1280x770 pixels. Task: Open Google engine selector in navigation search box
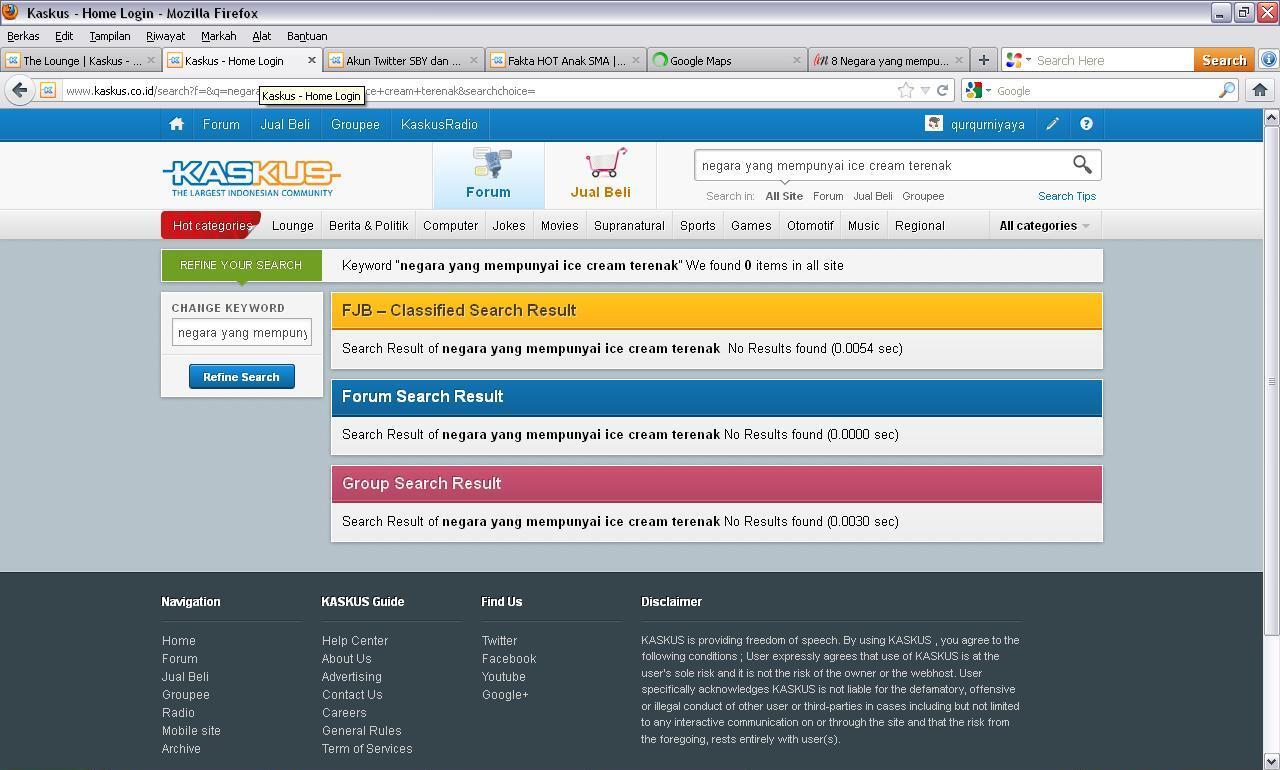(978, 91)
